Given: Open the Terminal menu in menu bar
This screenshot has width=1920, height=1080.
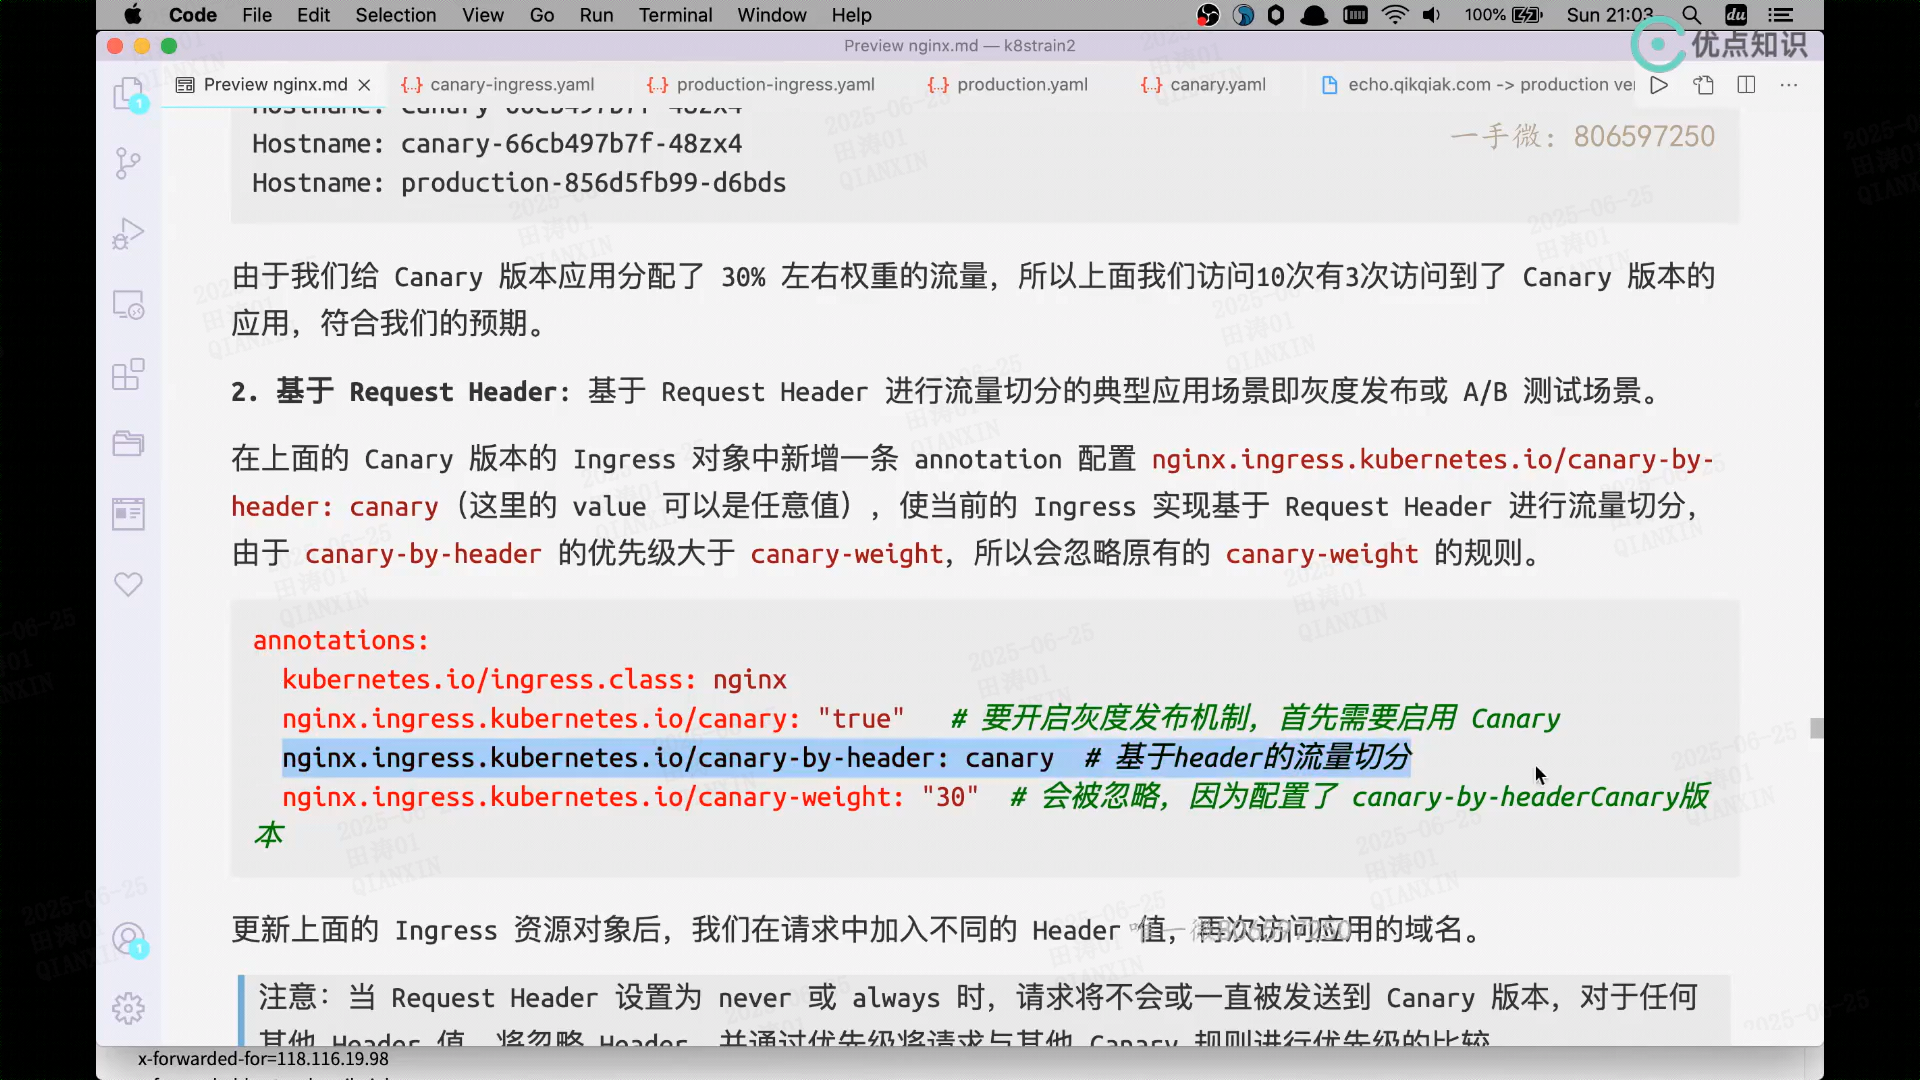Looking at the screenshot, I should tap(675, 15).
